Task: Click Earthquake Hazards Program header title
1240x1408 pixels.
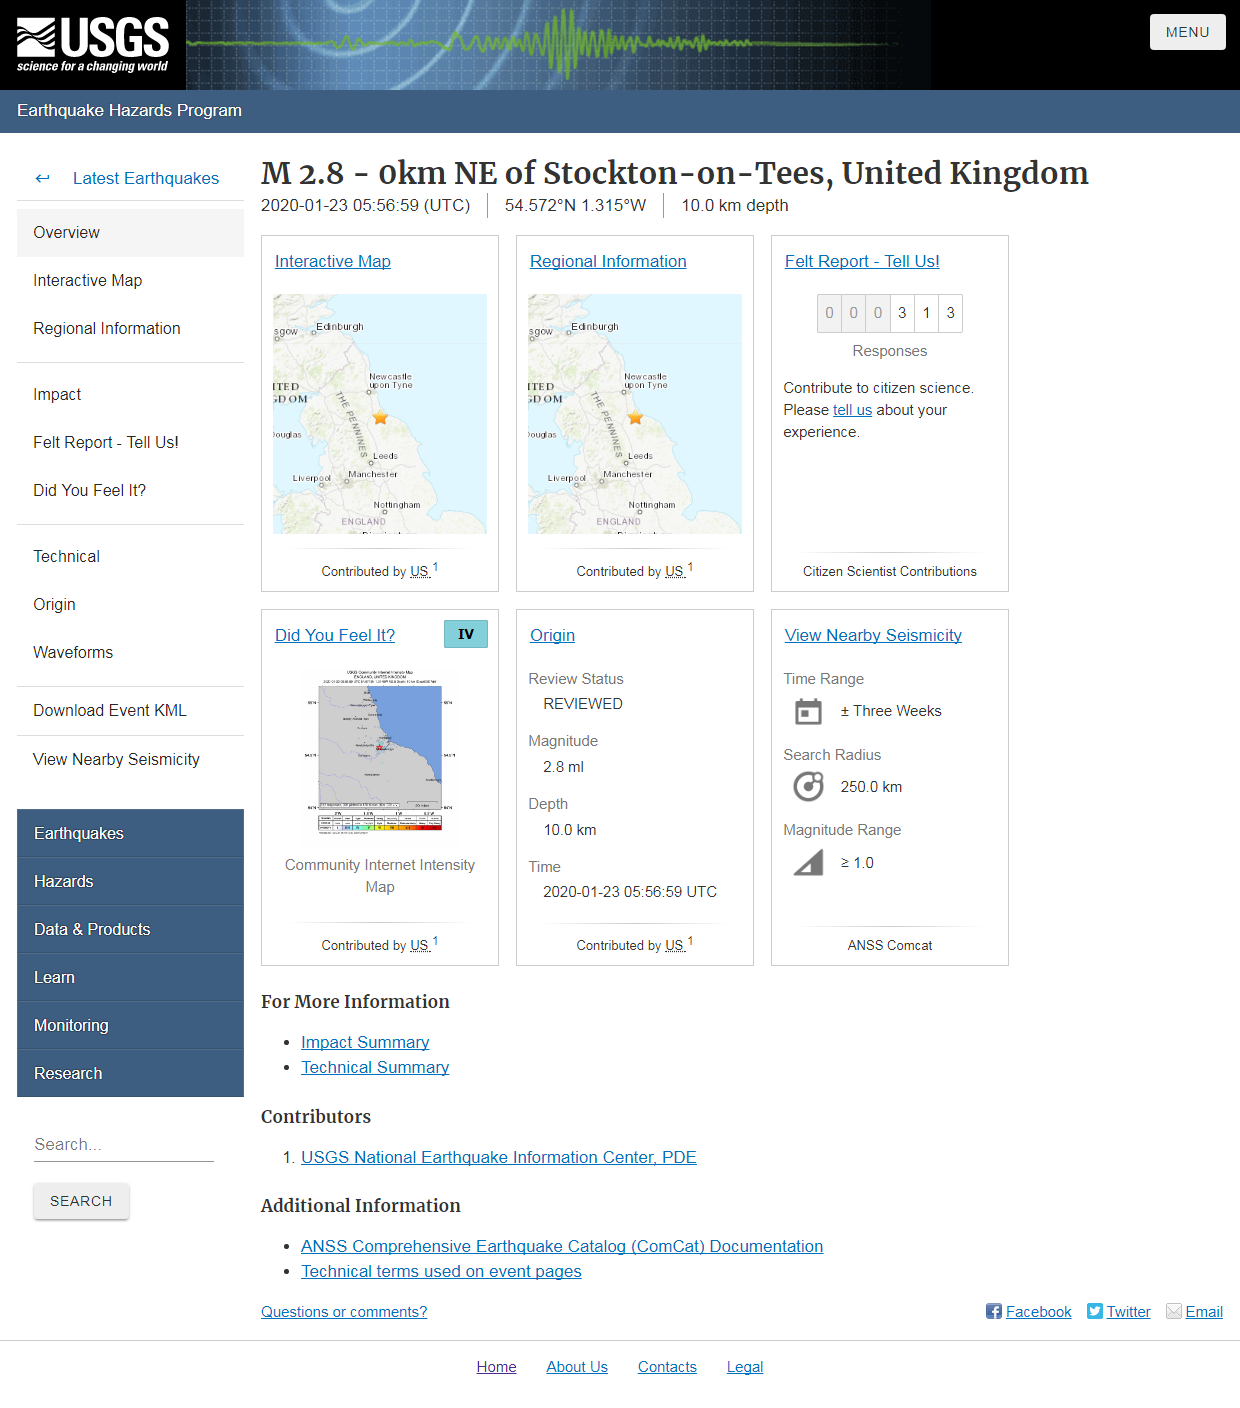Action: coord(129,110)
